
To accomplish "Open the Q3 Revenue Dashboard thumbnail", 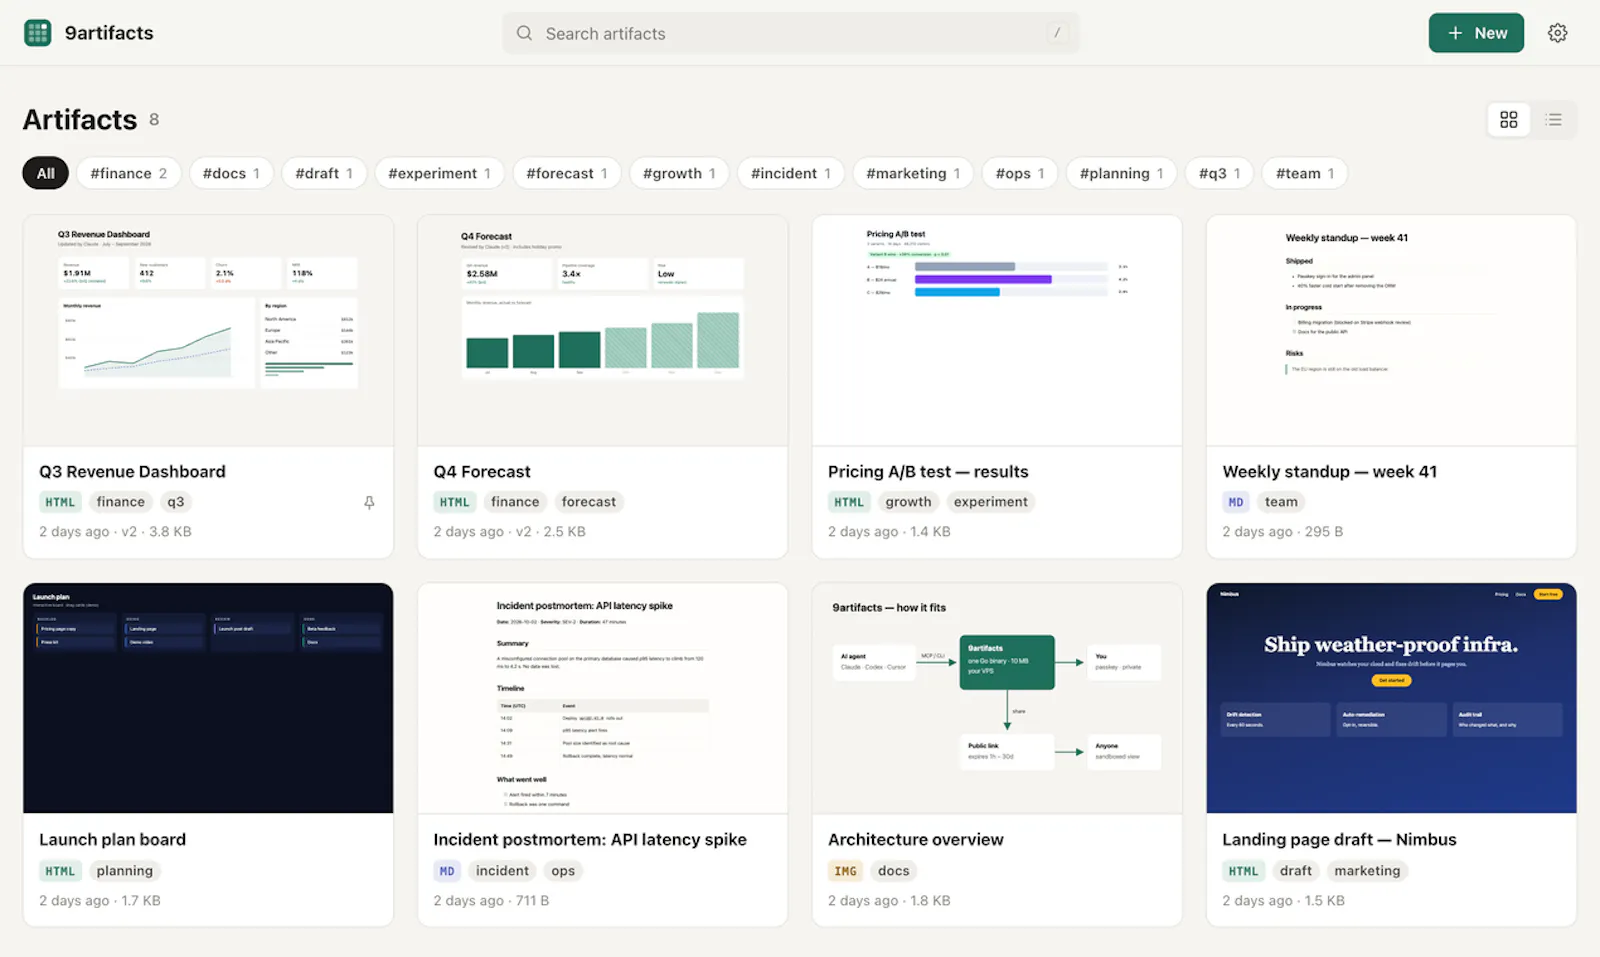I will (x=208, y=331).
